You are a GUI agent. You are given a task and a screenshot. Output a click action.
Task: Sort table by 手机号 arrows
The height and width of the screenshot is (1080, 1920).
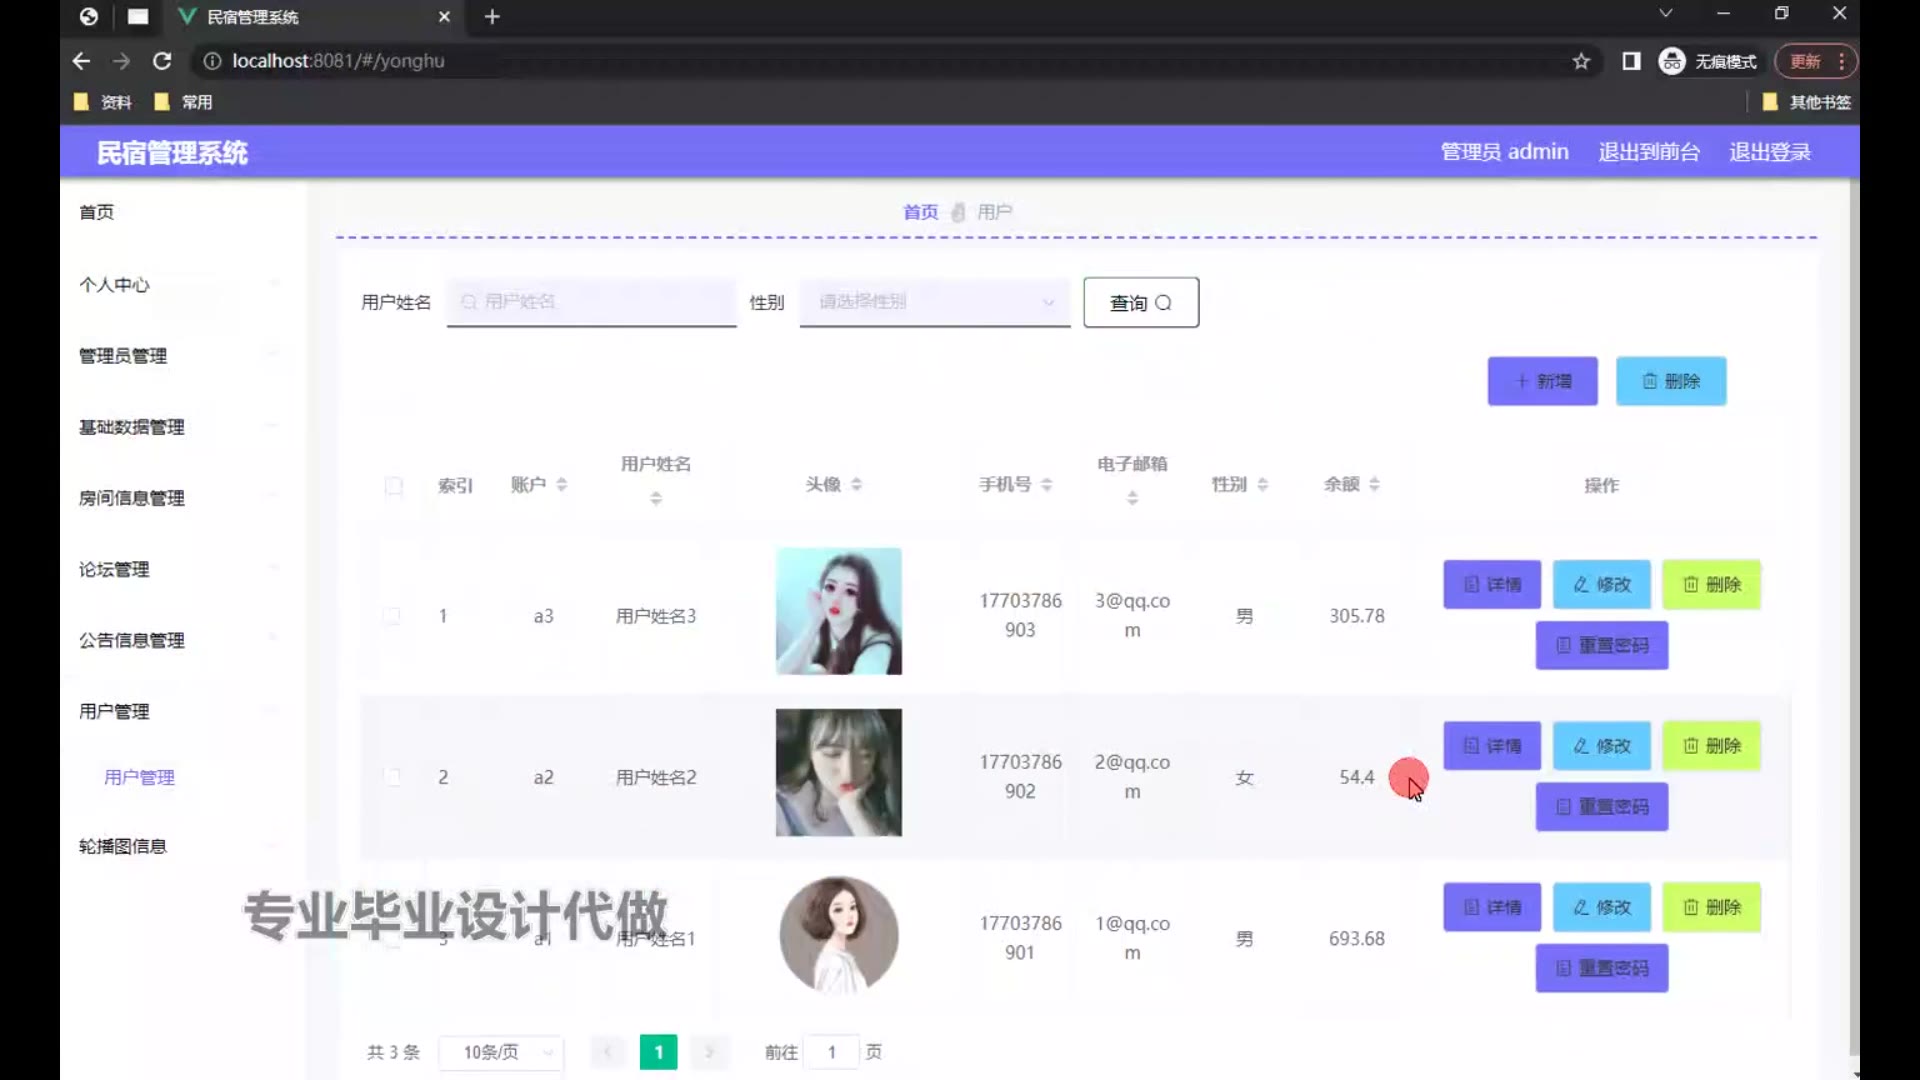point(1046,484)
